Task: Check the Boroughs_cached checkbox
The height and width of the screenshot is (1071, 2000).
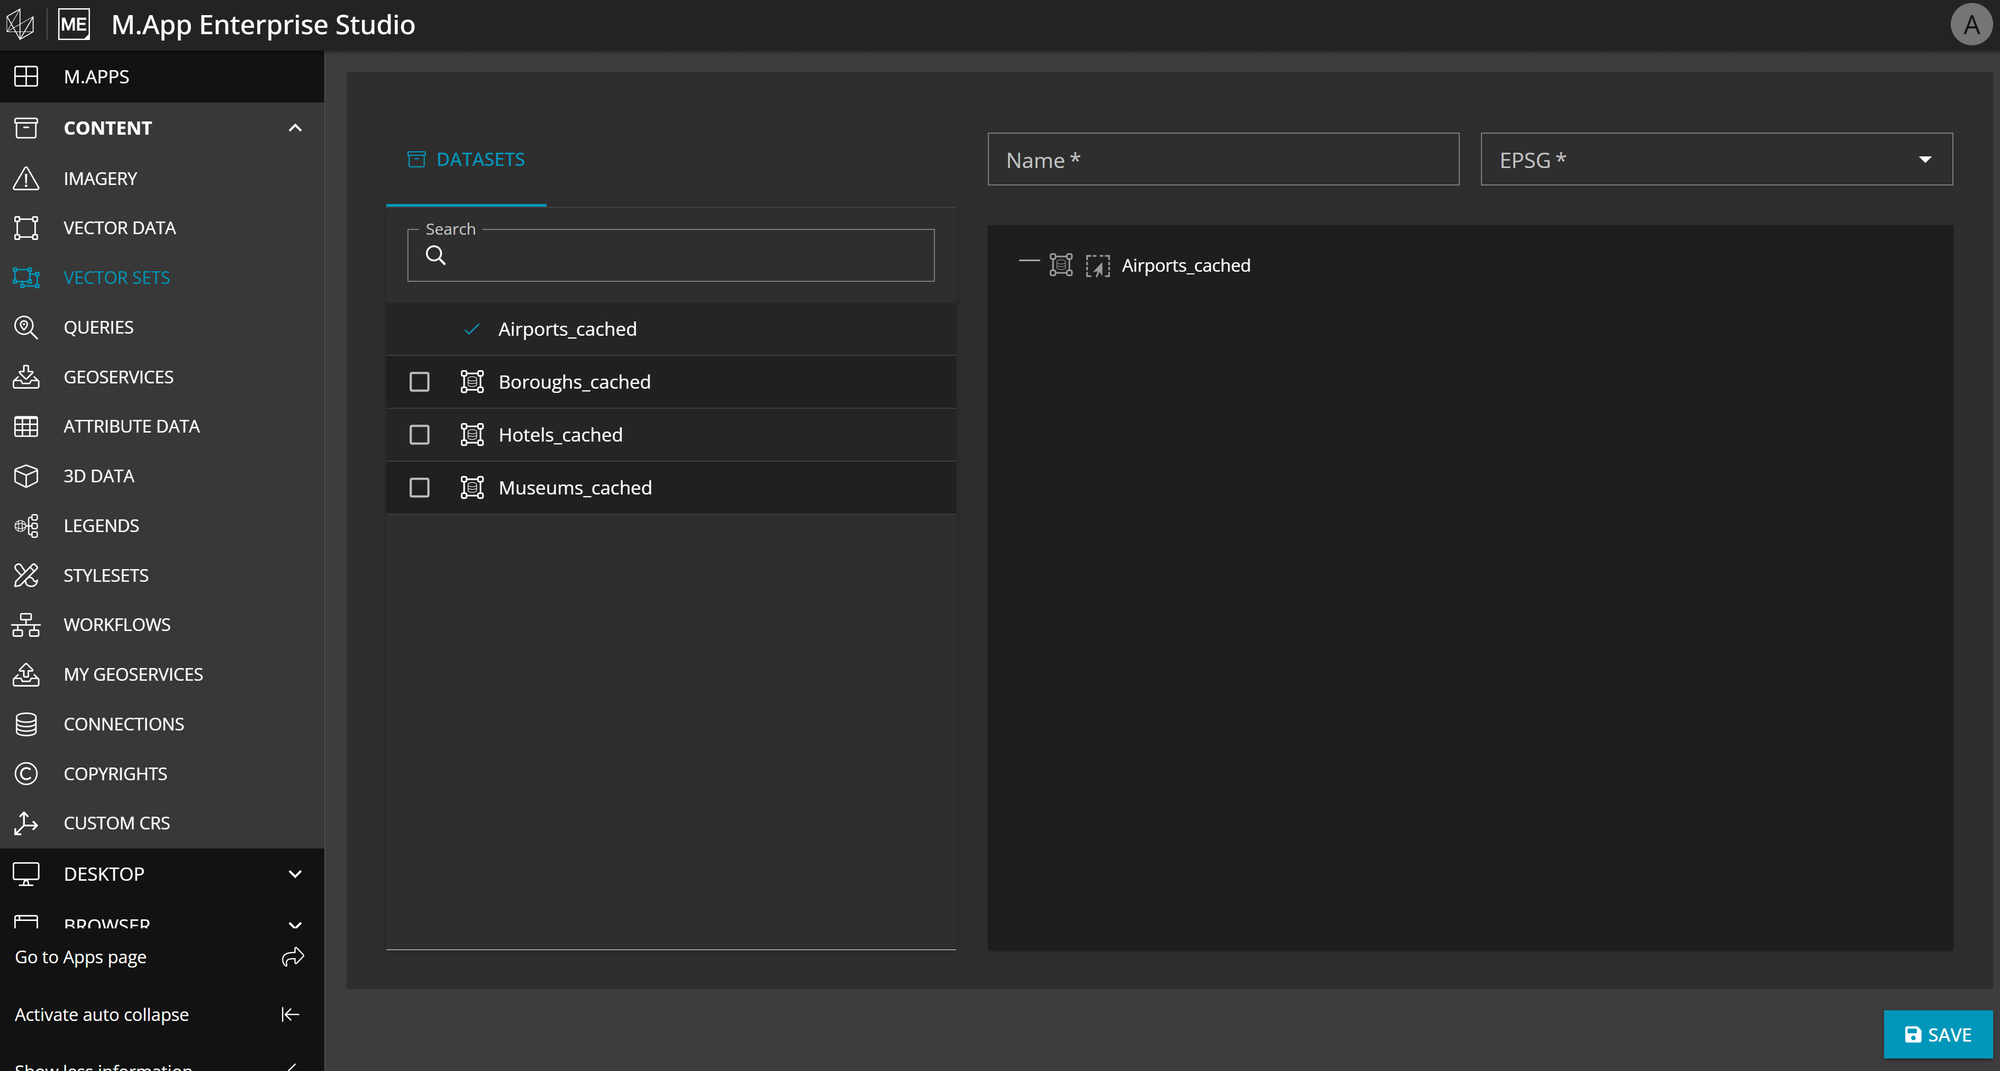Action: [420, 382]
